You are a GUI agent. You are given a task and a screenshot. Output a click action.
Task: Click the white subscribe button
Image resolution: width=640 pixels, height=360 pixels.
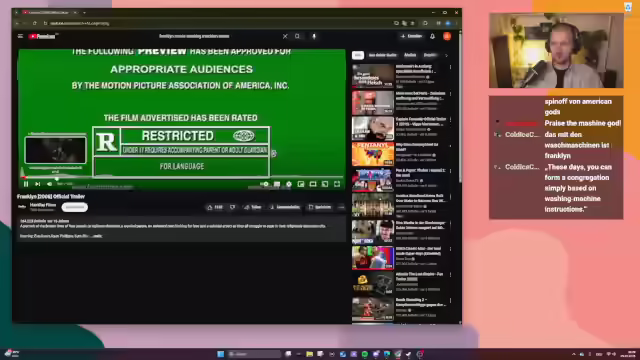[x=75, y=207]
